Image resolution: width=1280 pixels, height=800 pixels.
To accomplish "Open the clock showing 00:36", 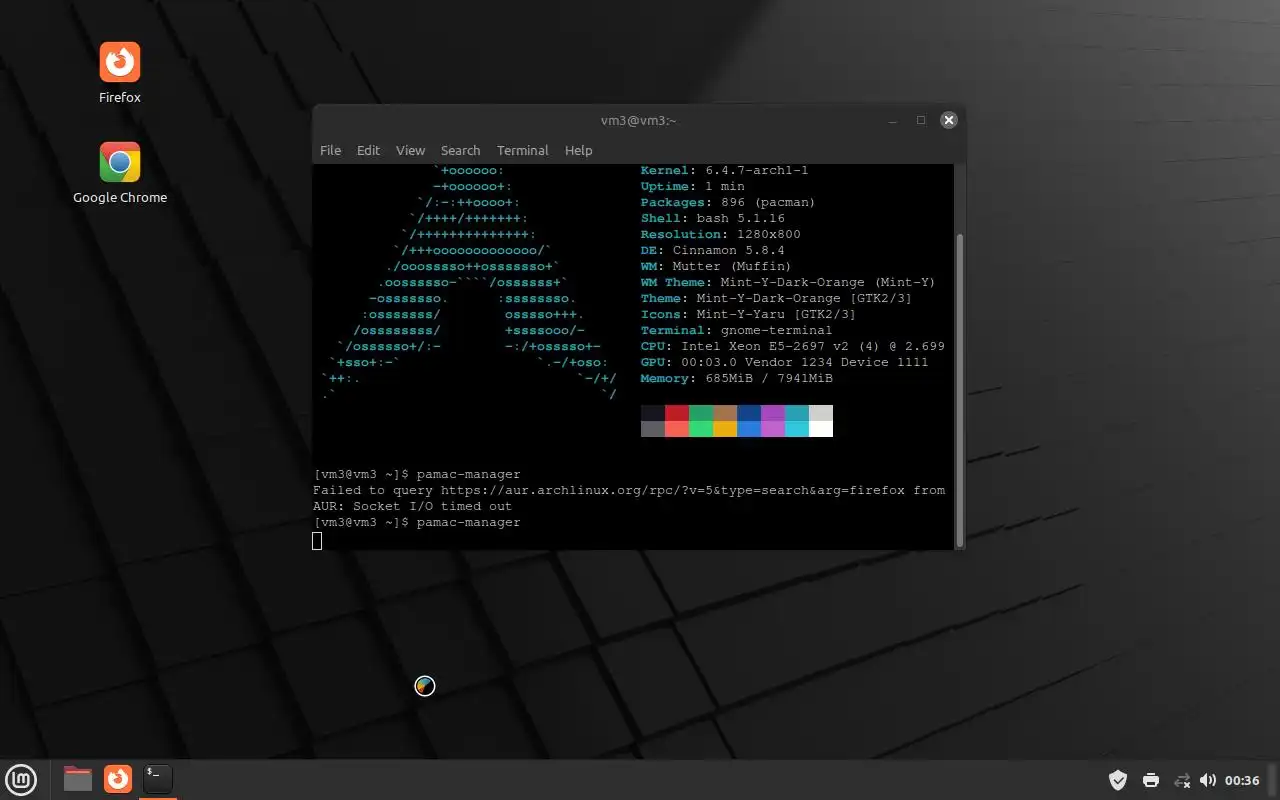I will click(1242, 780).
